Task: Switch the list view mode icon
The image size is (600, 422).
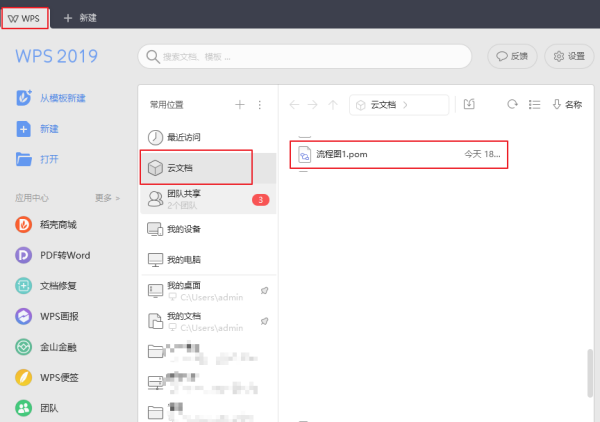Action: pos(535,104)
